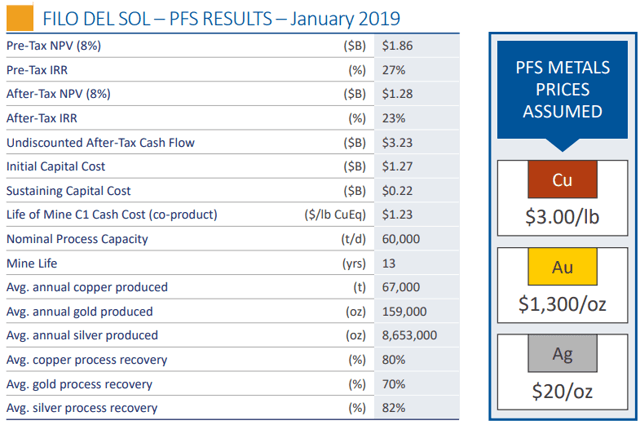This screenshot has height=425, width=640.
Task: Select the Mine Life row label
Action: click(33, 263)
